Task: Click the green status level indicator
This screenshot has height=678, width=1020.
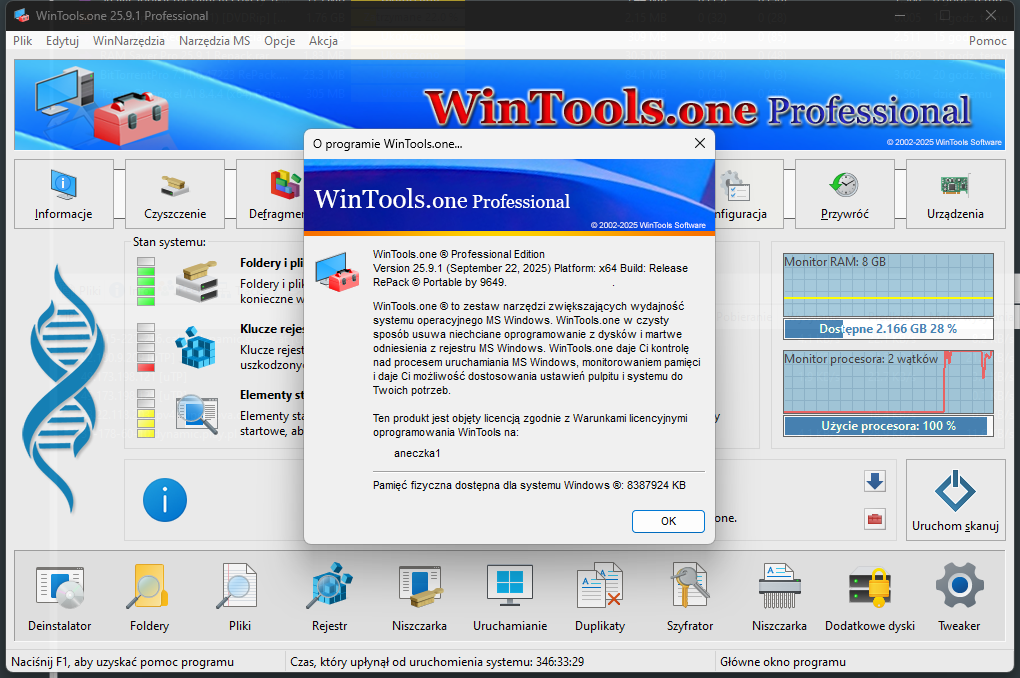Action: pos(146,281)
